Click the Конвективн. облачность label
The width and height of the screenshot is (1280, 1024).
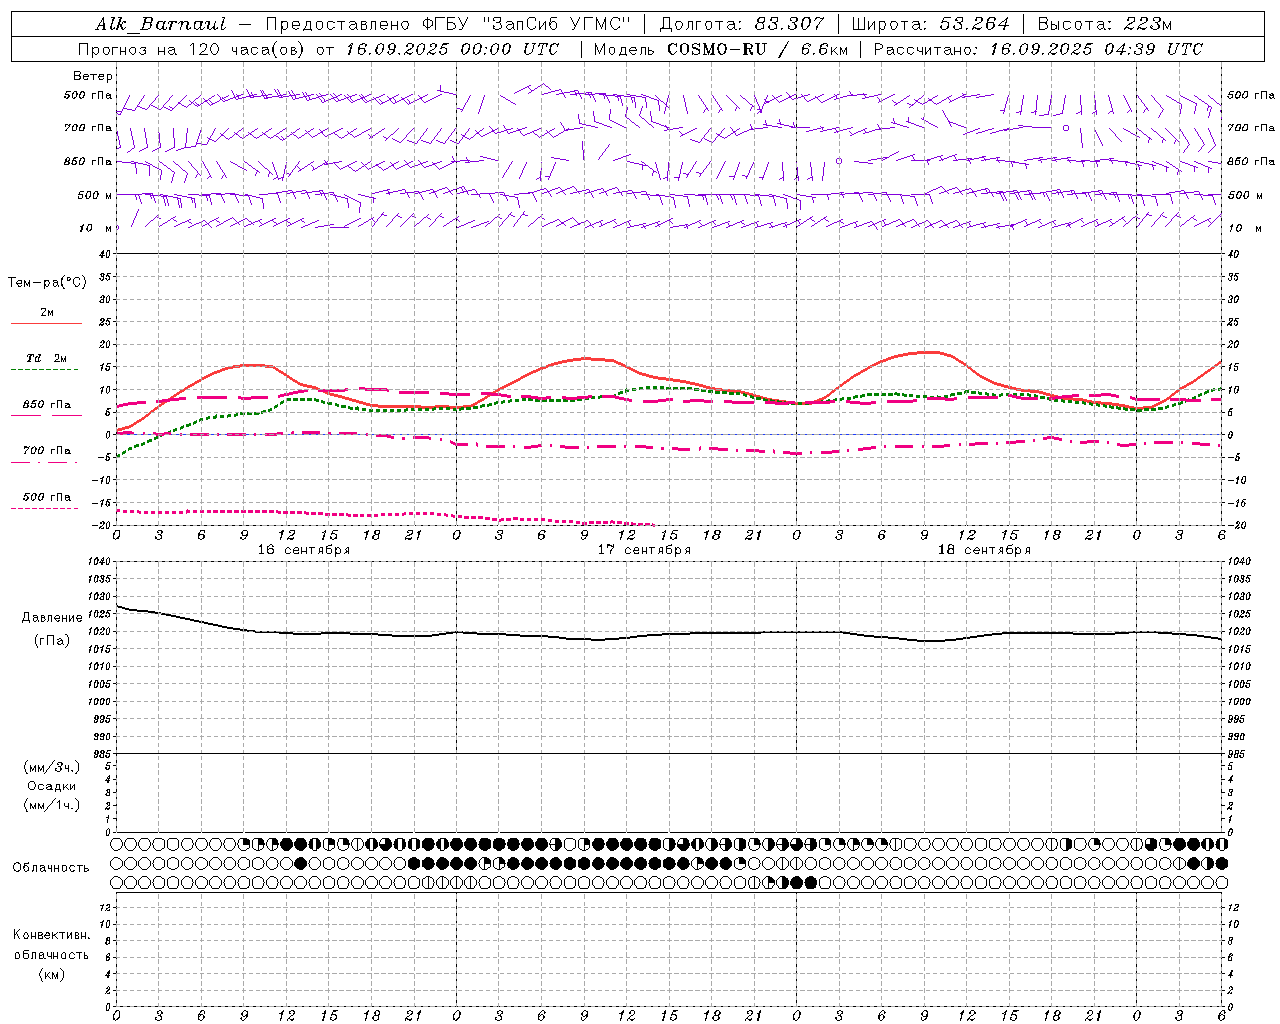coord(51,945)
